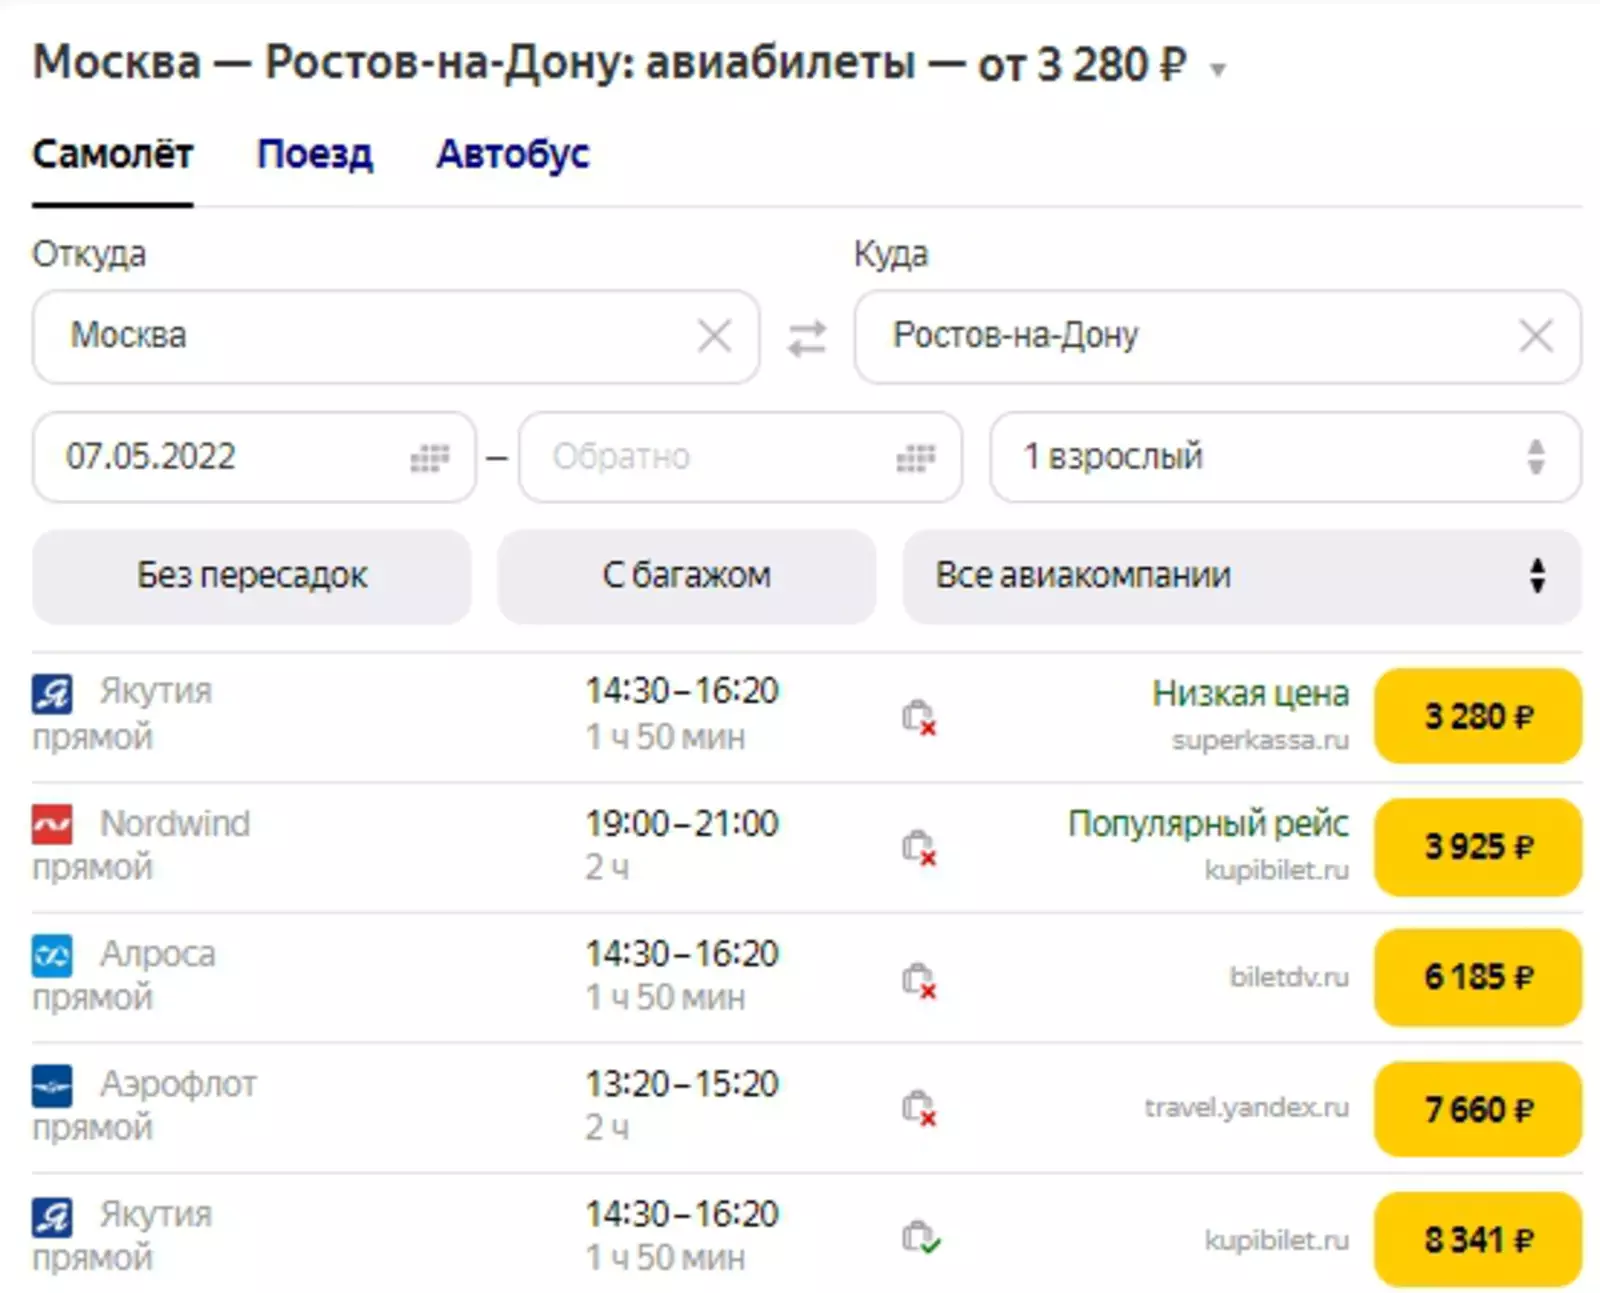Expand the arrow next to title price
Screen dimensions: 1600x1293
pos(1218,70)
